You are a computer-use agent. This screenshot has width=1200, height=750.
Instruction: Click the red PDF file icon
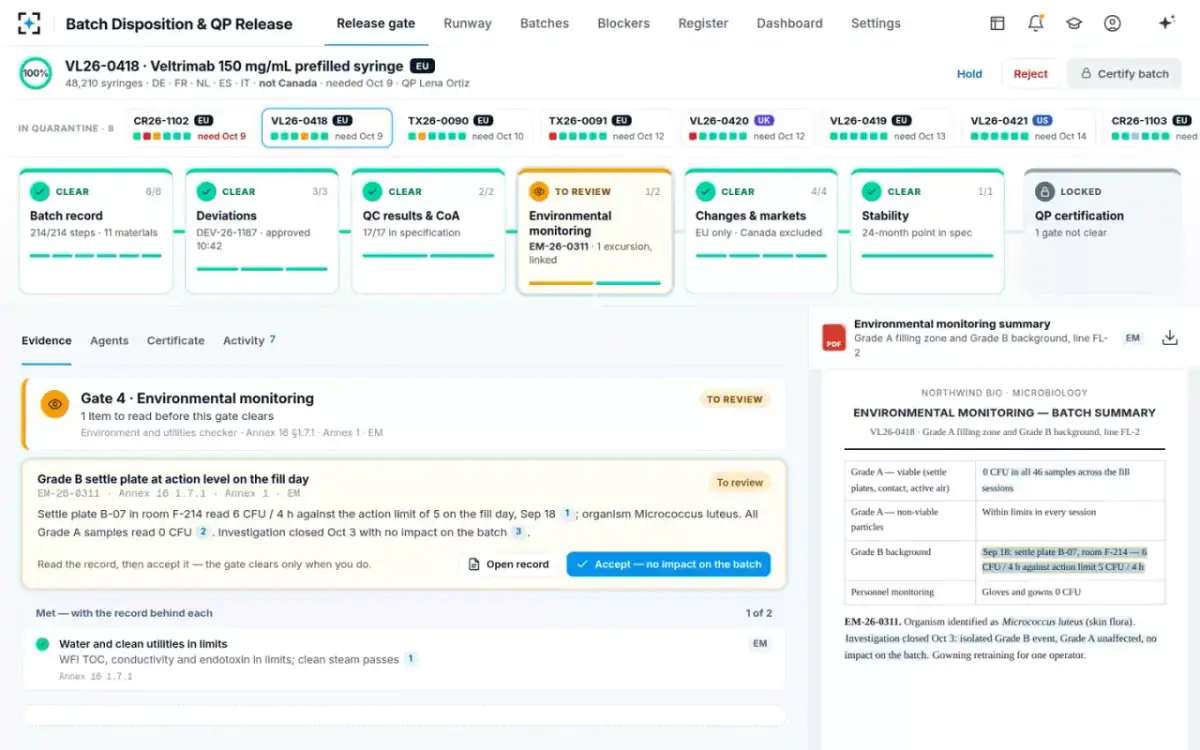tap(833, 338)
